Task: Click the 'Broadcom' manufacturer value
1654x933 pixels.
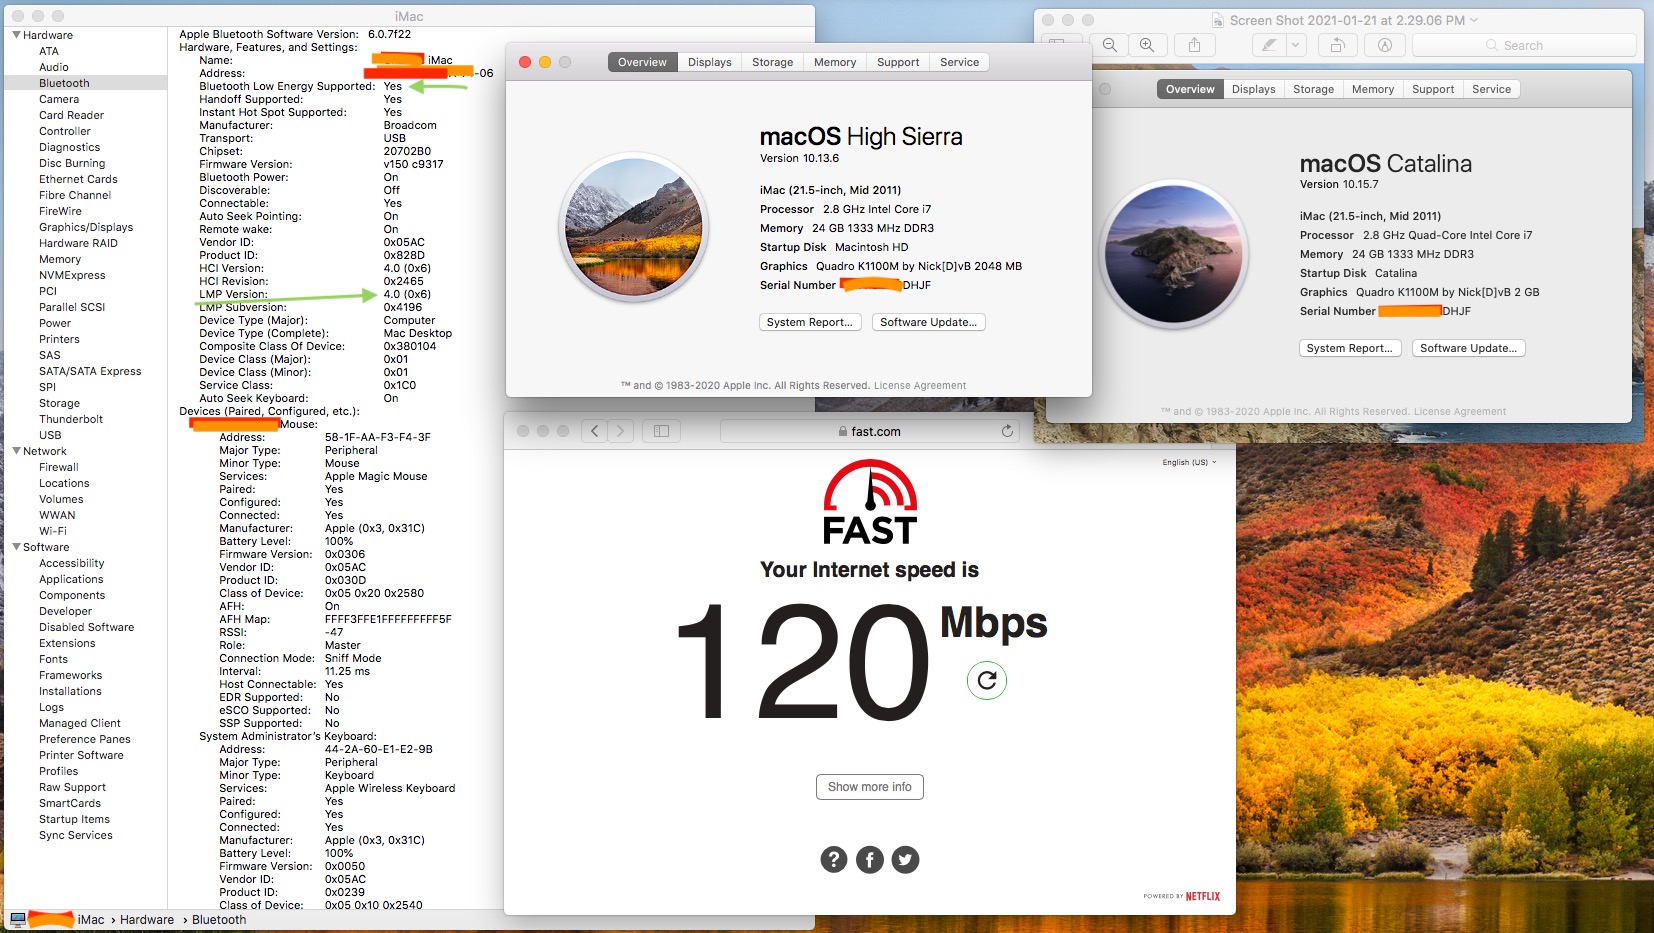Action: 410,125
